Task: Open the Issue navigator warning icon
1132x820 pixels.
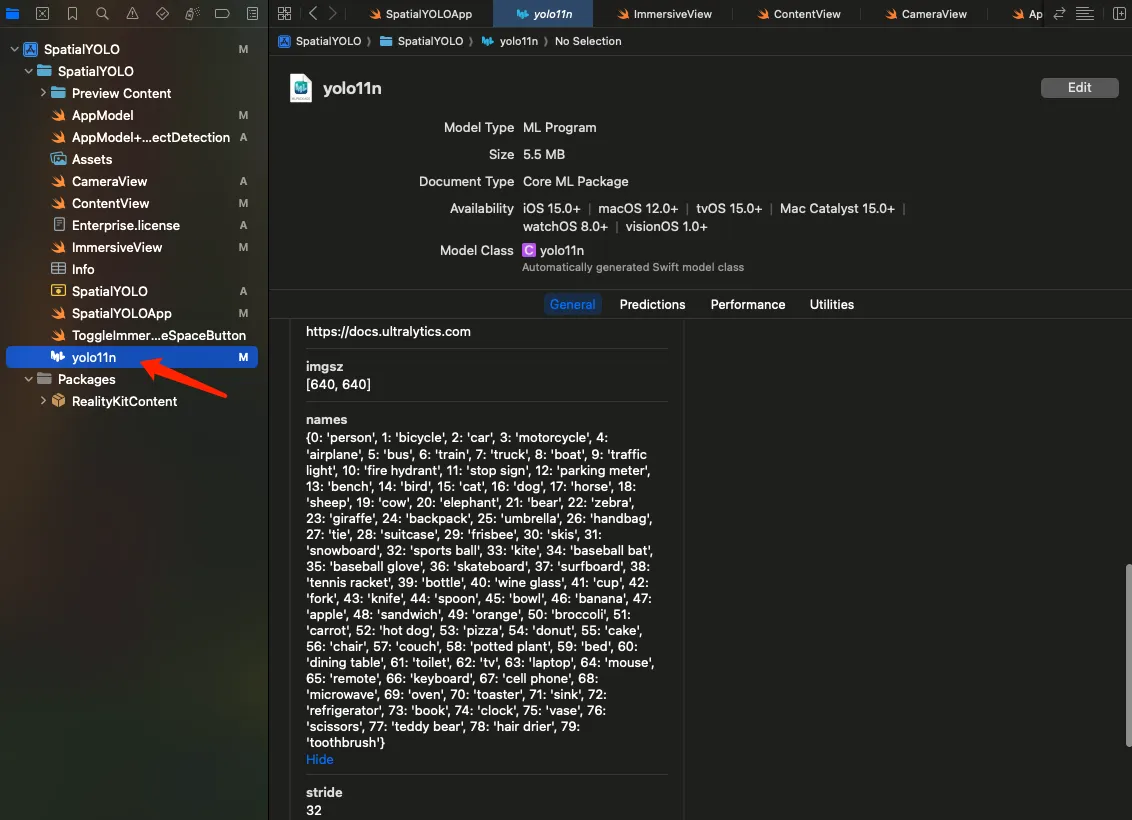Action: click(x=132, y=13)
